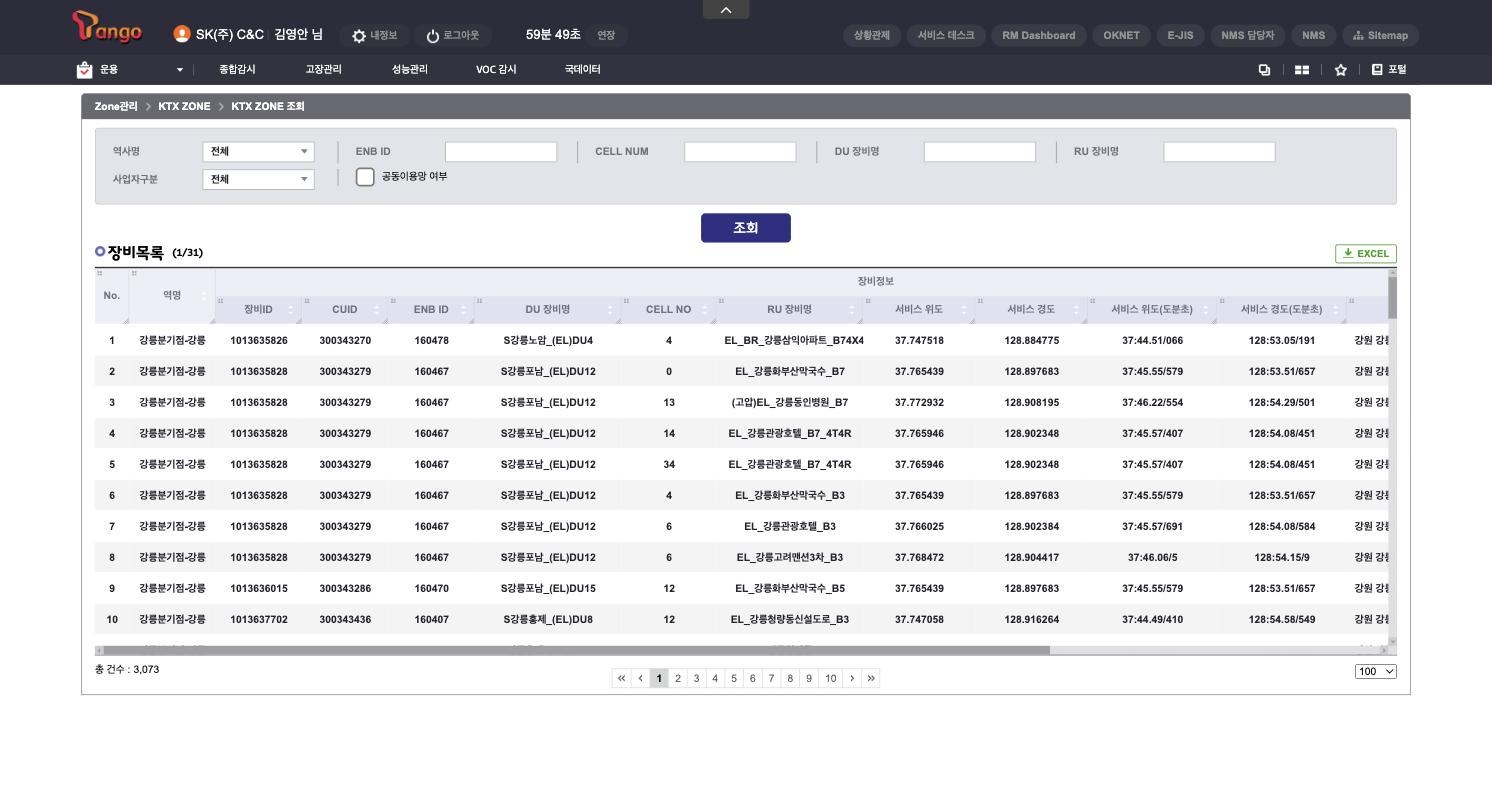Open the 사업자구분 dropdown
The width and height of the screenshot is (1492, 812).
[x=258, y=179]
